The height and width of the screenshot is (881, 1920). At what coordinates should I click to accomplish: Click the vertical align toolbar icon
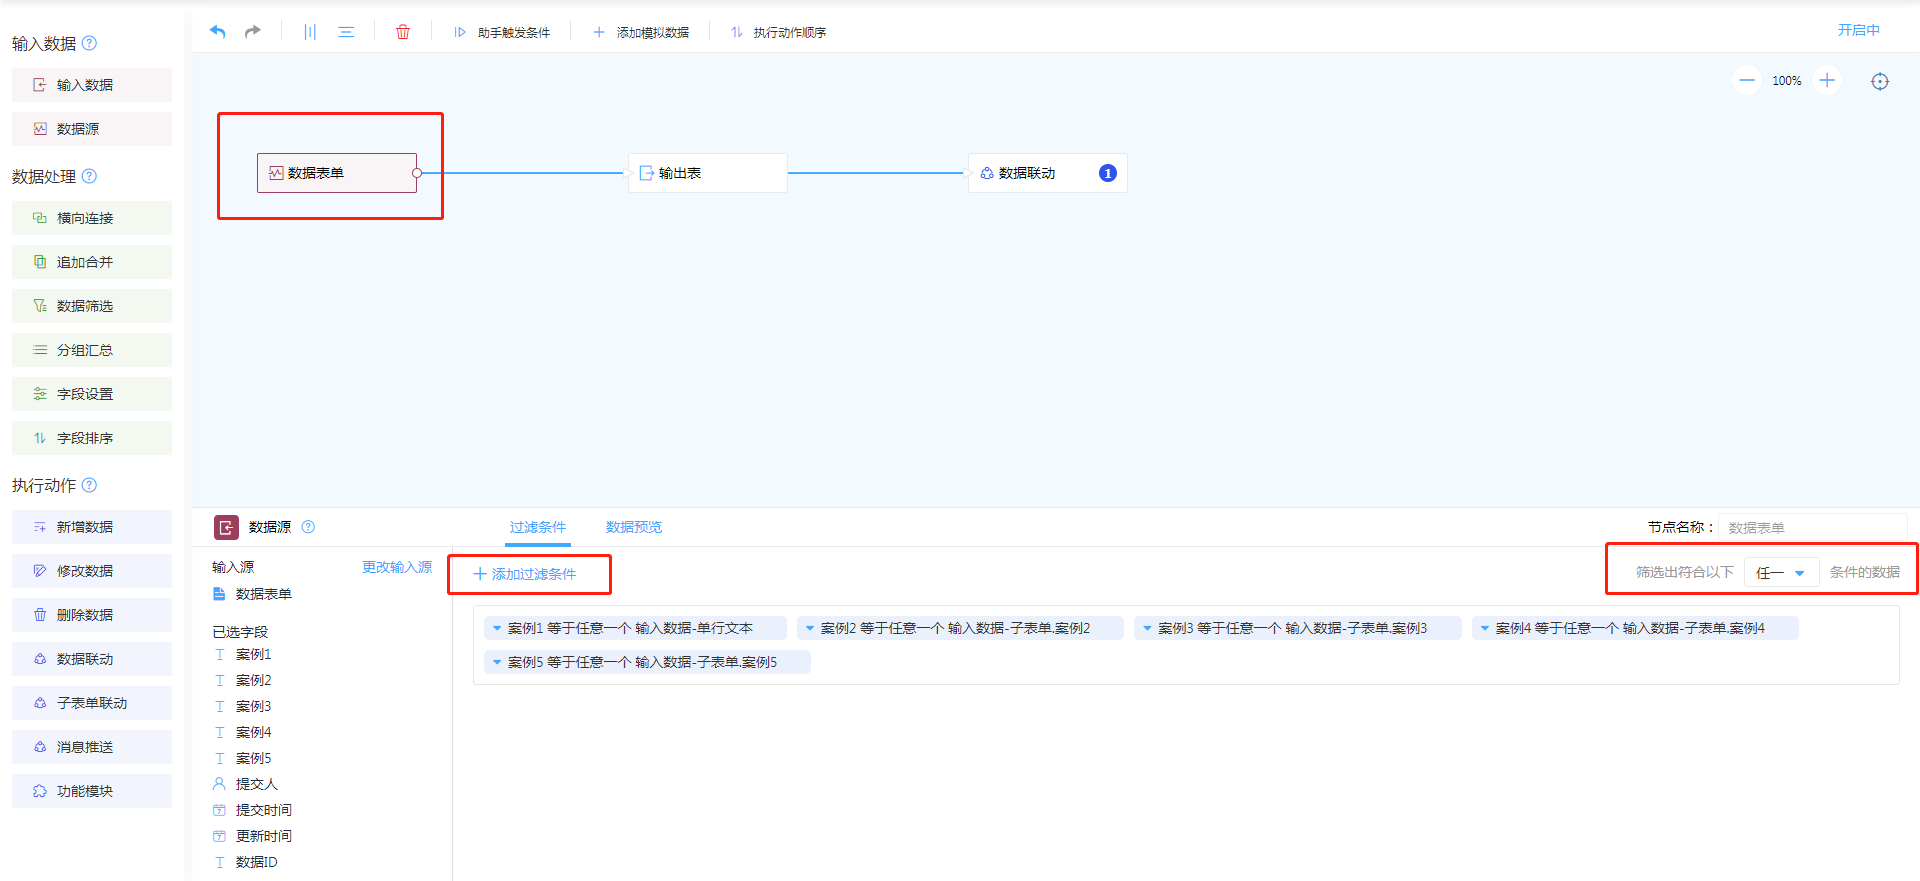coord(310,32)
